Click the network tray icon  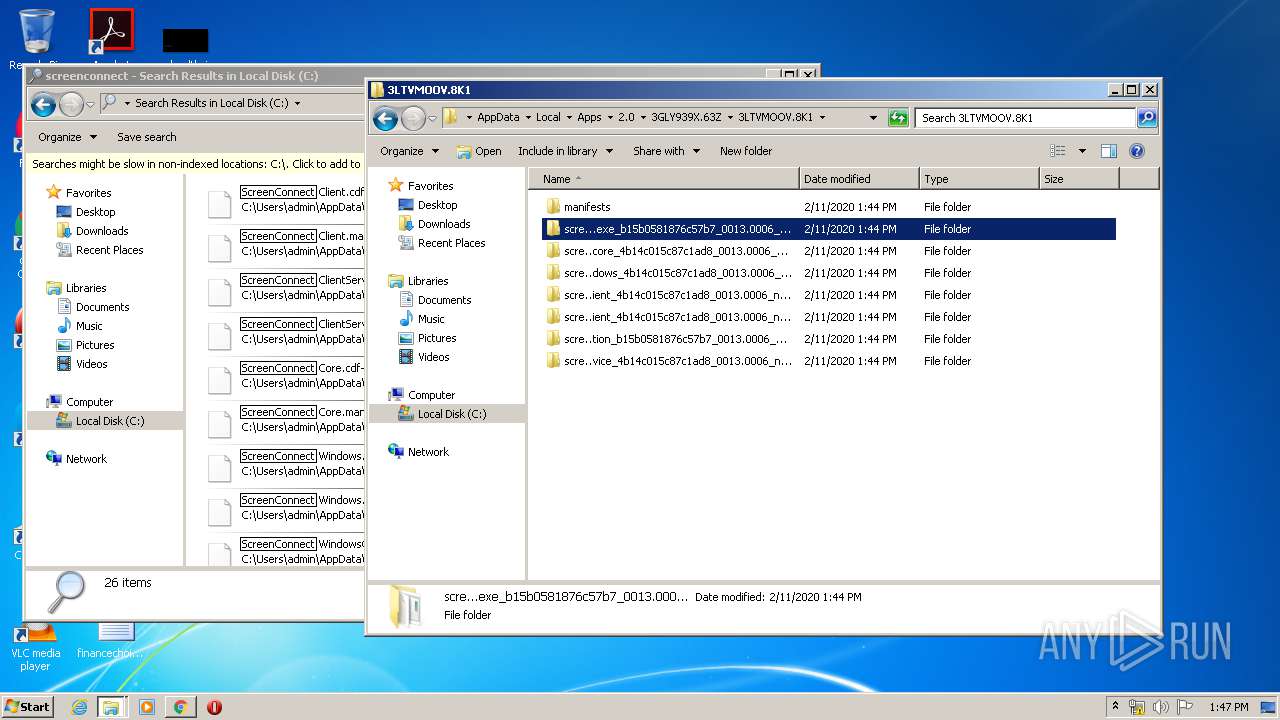(x=1137, y=707)
